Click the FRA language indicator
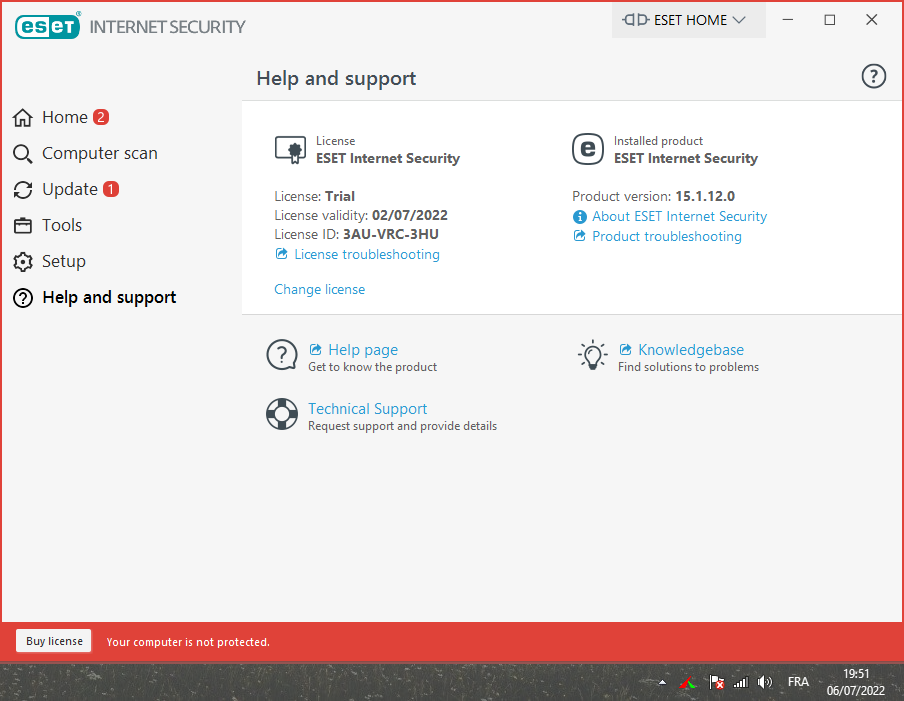 798,682
